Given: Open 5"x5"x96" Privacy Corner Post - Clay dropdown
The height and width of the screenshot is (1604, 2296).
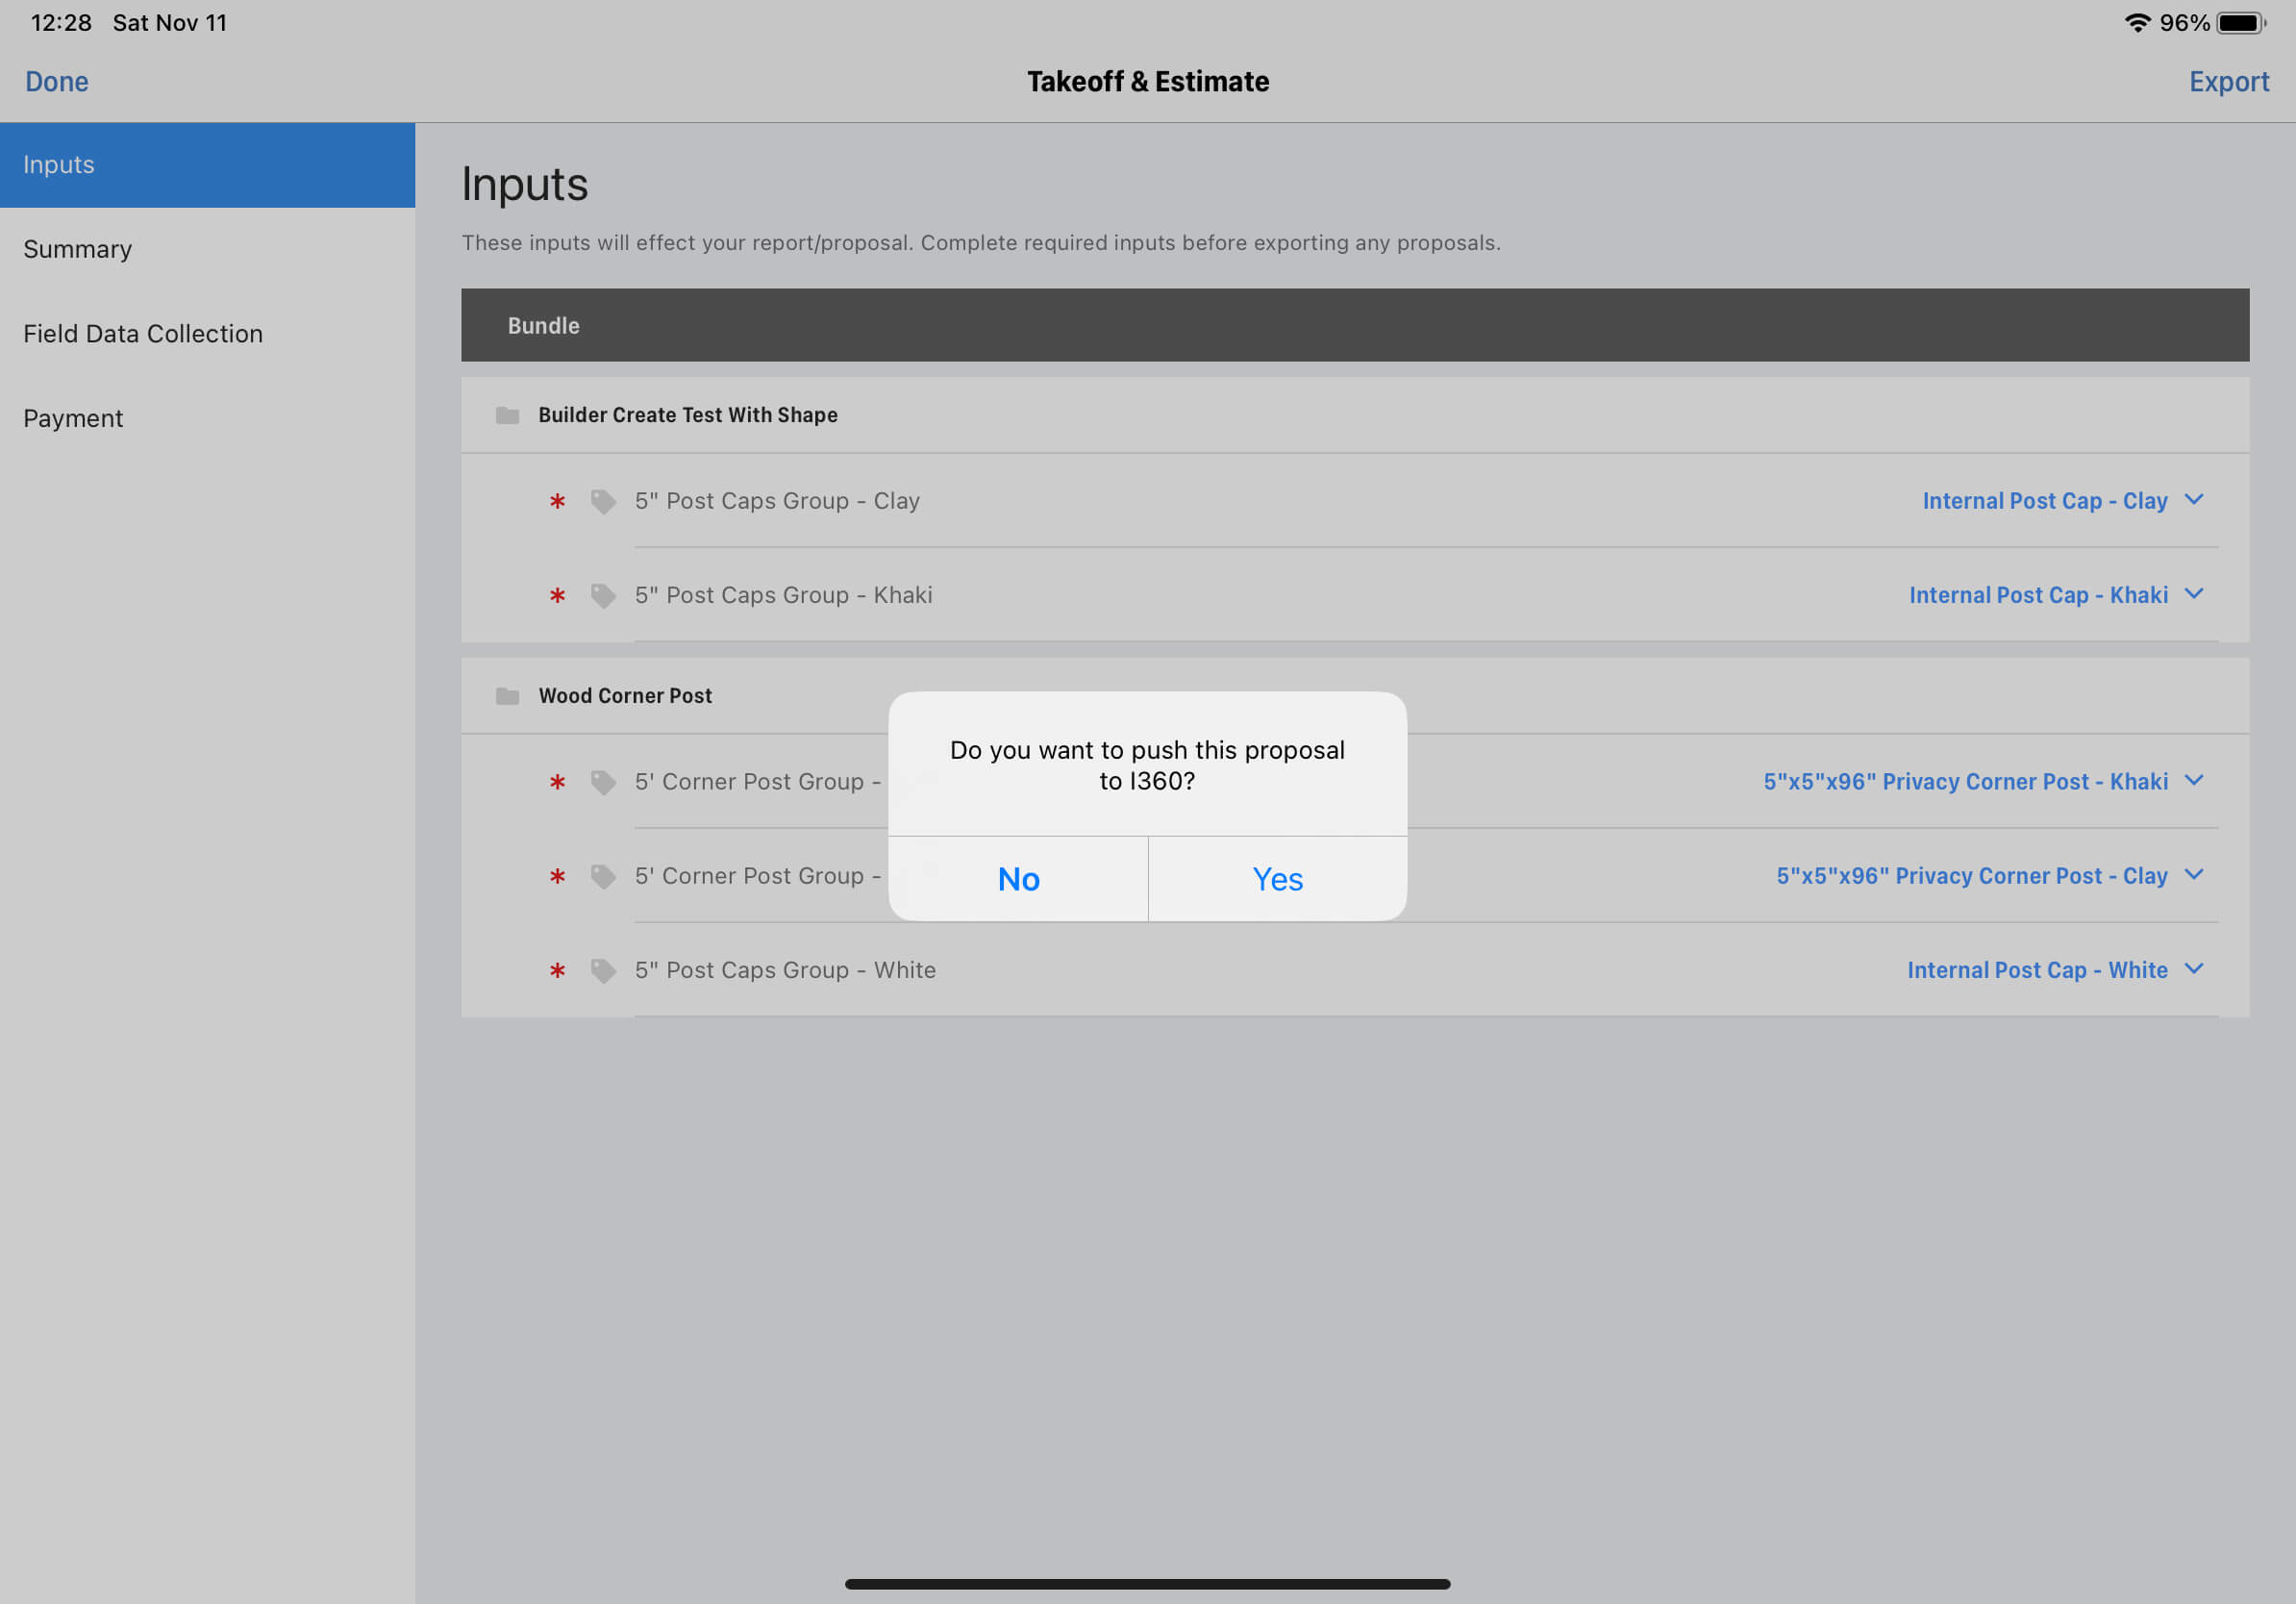Looking at the screenshot, I should [1990, 876].
